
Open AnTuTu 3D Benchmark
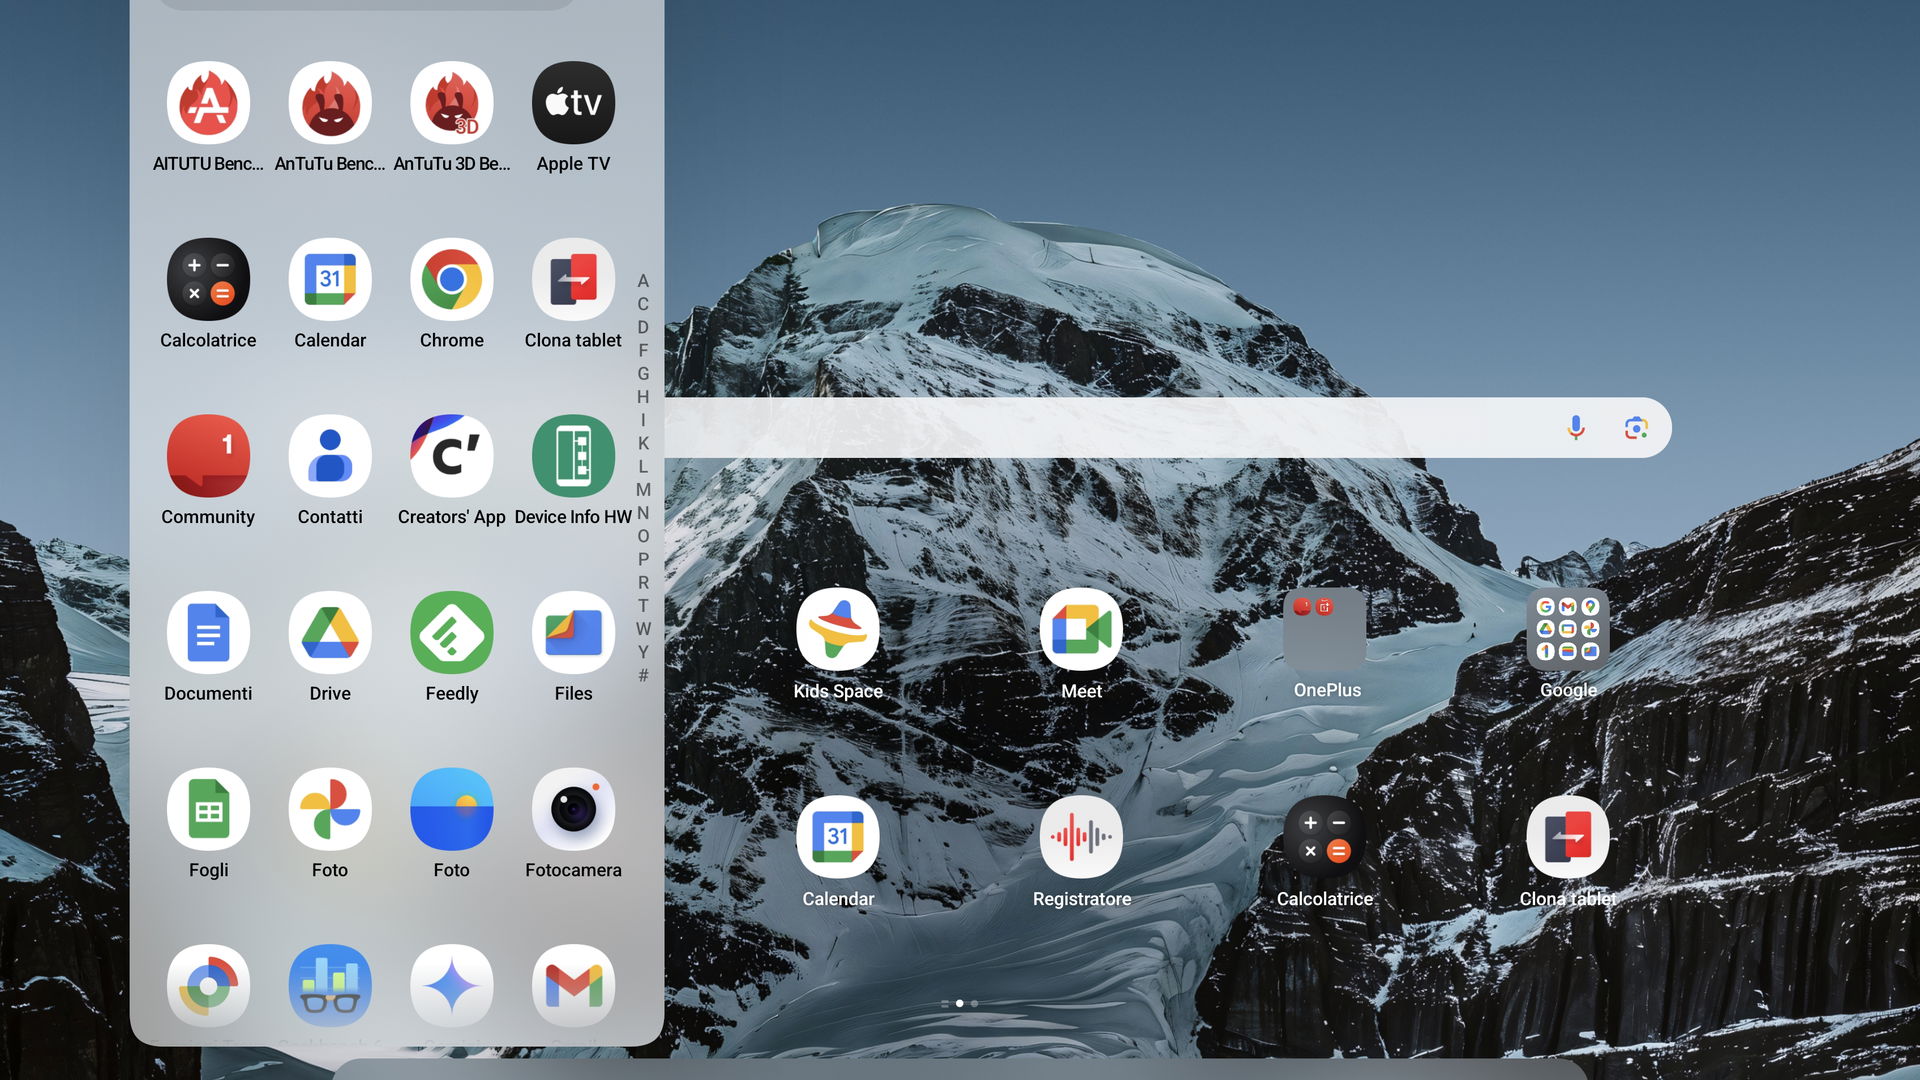coord(452,103)
